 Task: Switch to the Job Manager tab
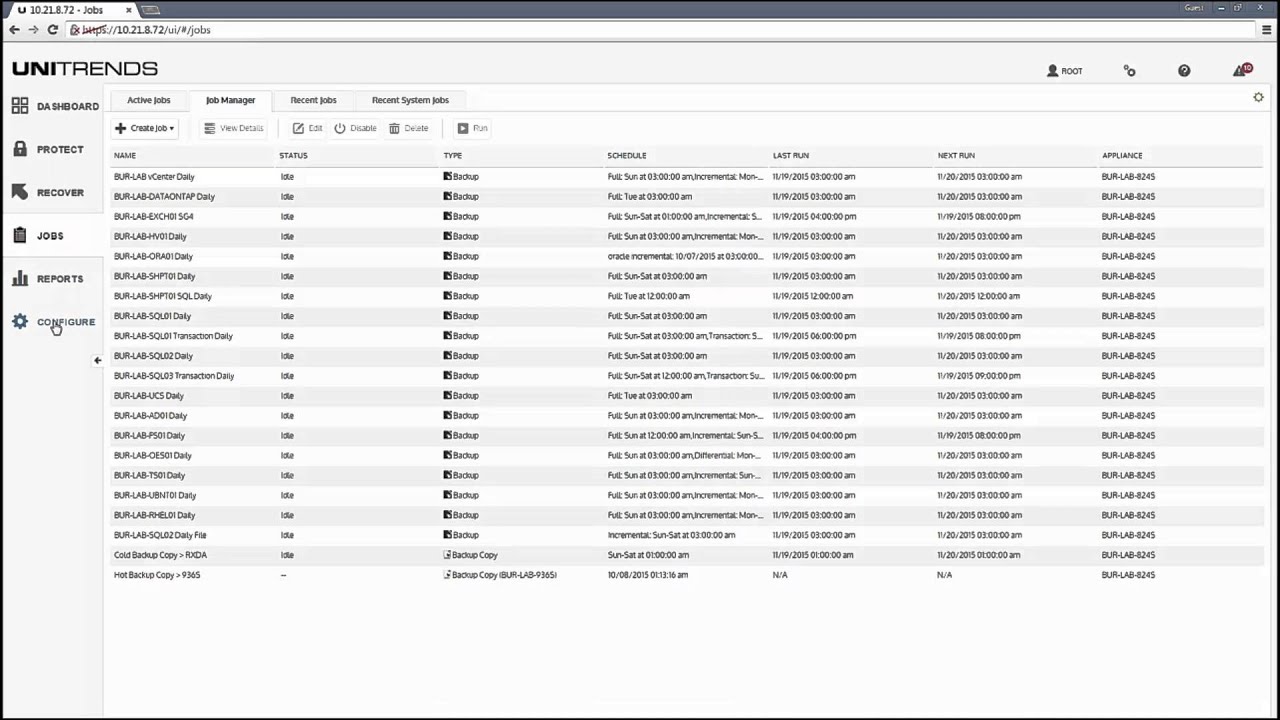click(x=230, y=100)
